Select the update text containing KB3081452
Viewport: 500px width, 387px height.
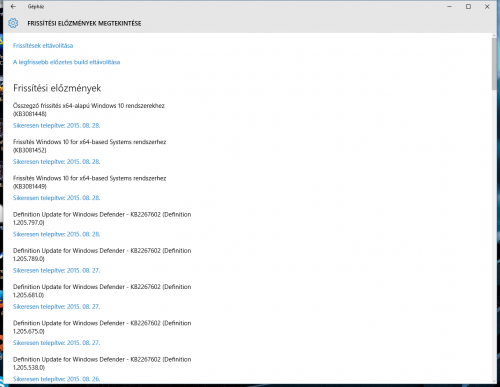89,146
